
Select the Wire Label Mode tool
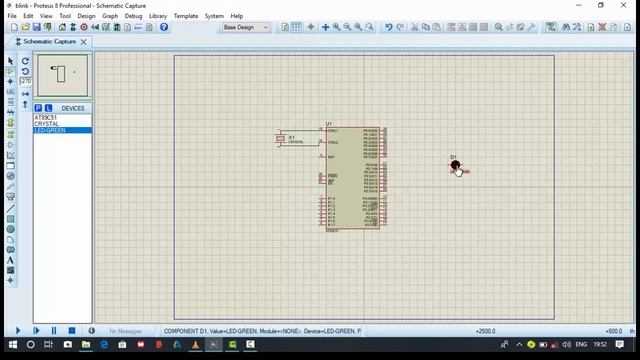point(11,92)
